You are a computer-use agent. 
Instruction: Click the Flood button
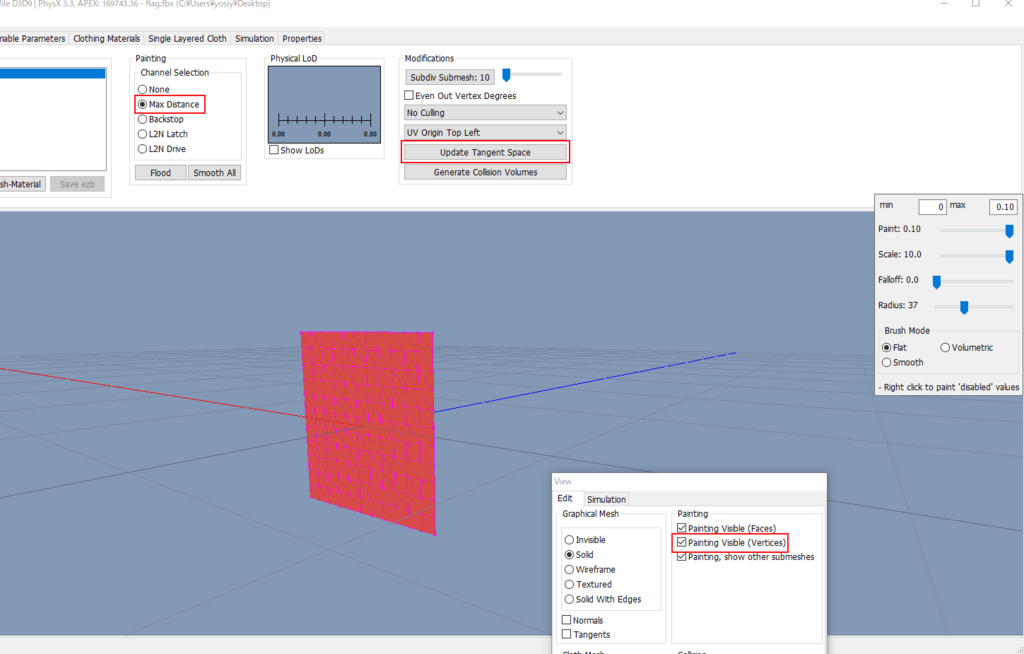point(160,173)
